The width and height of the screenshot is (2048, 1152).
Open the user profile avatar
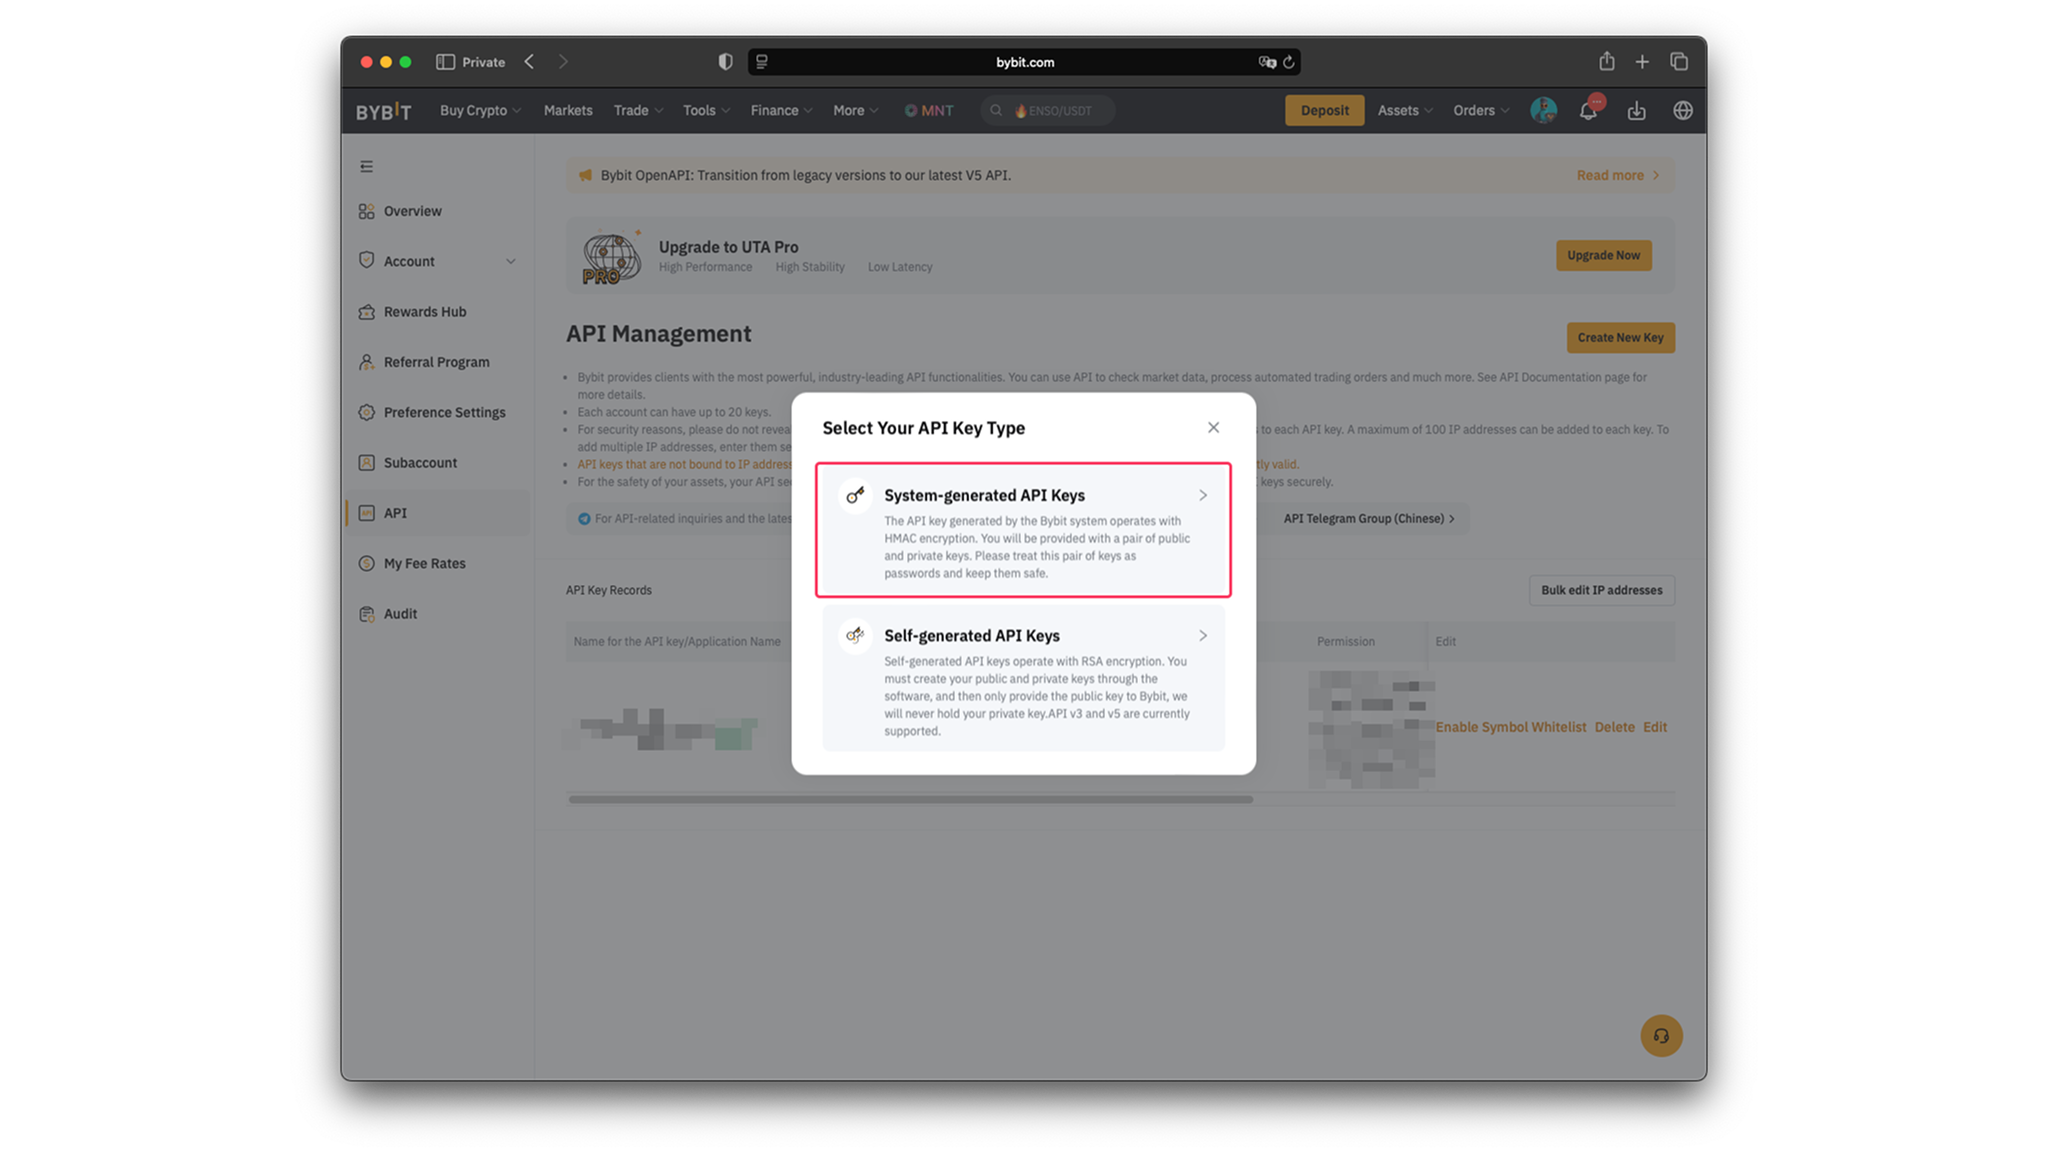pyautogui.click(x=1543, y=110)
